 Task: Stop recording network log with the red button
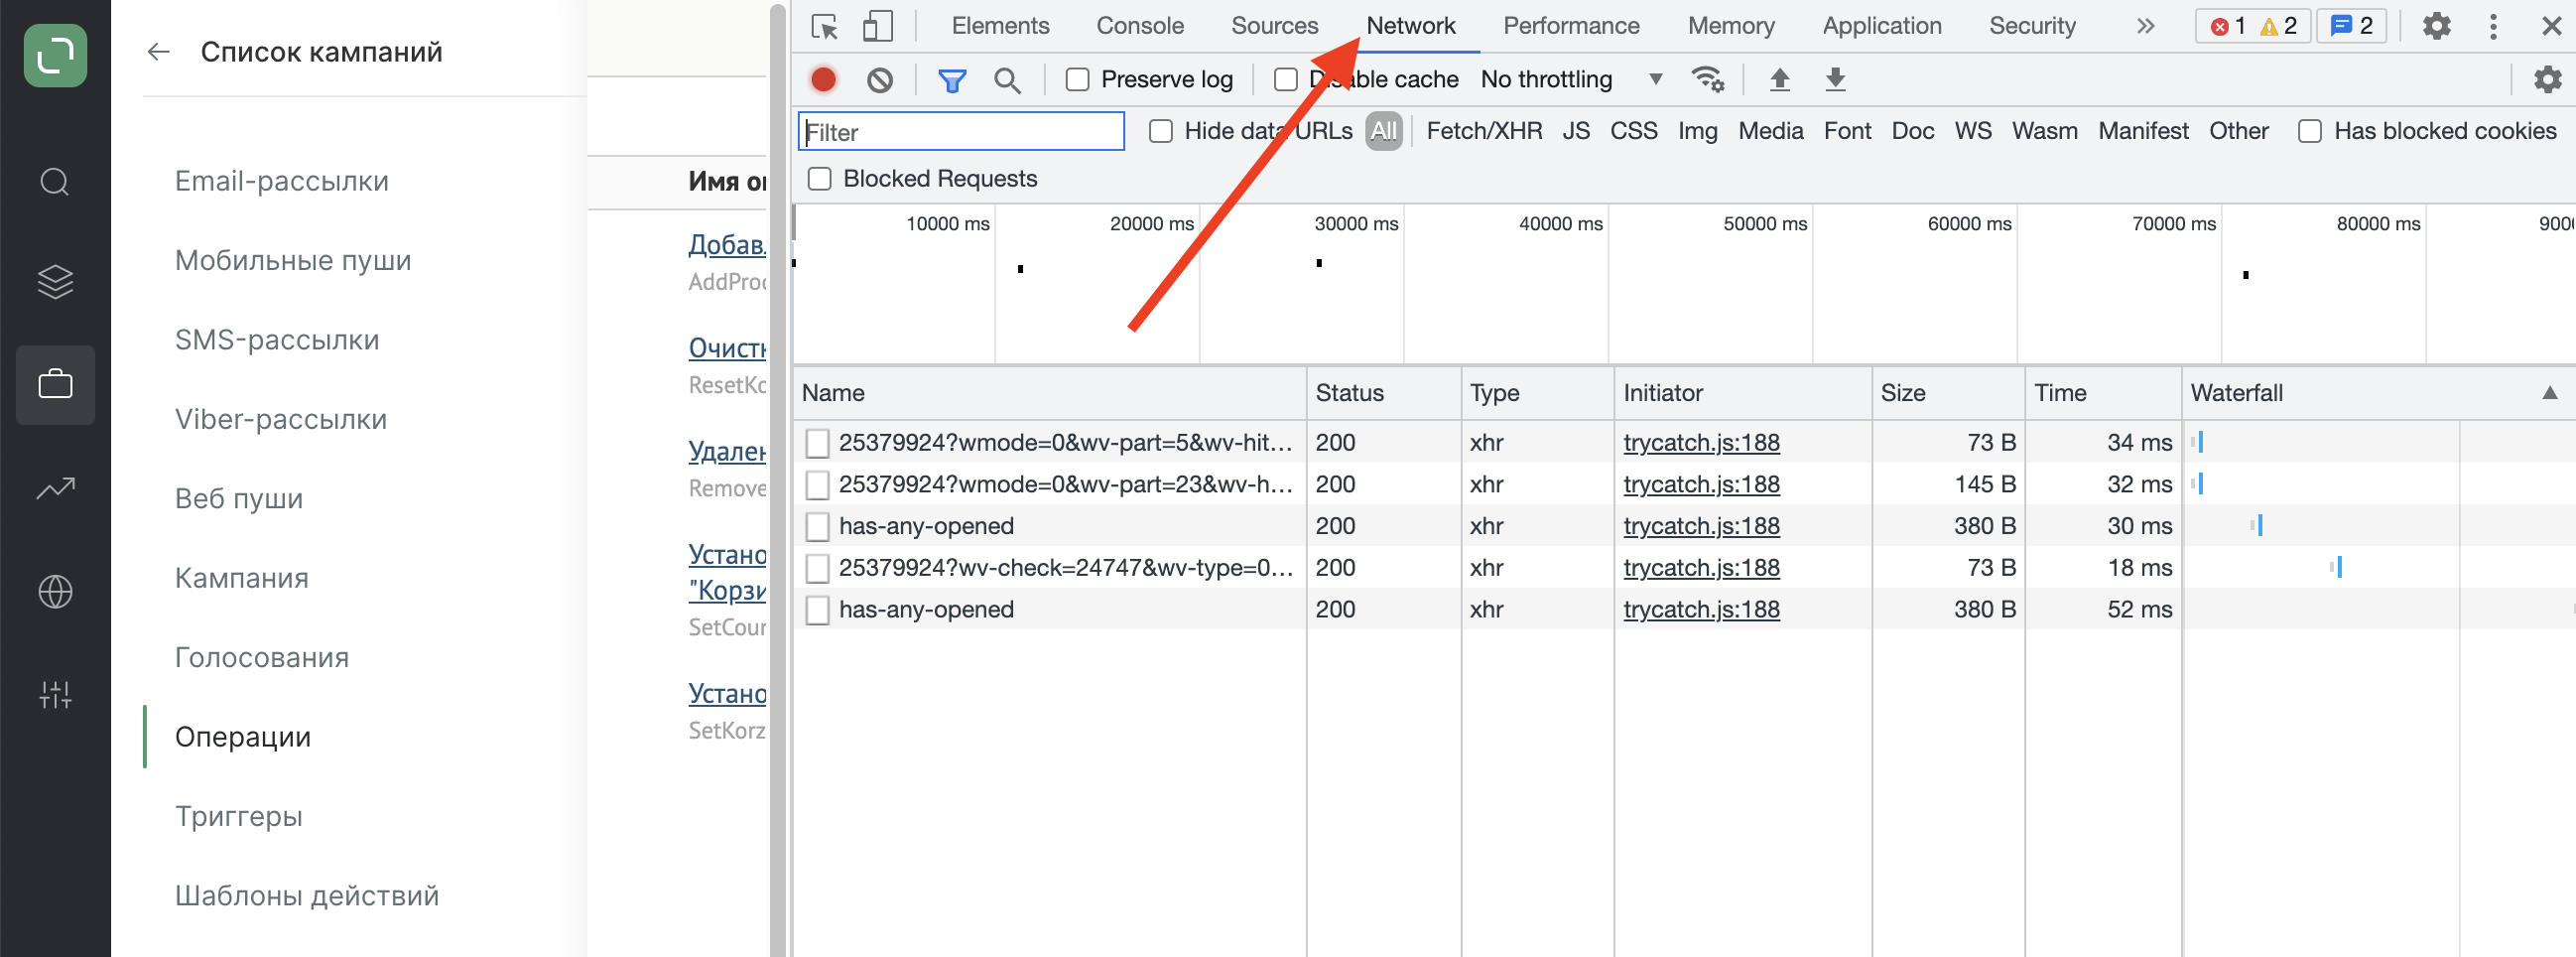pyautogui.click(x=823, y=79)
